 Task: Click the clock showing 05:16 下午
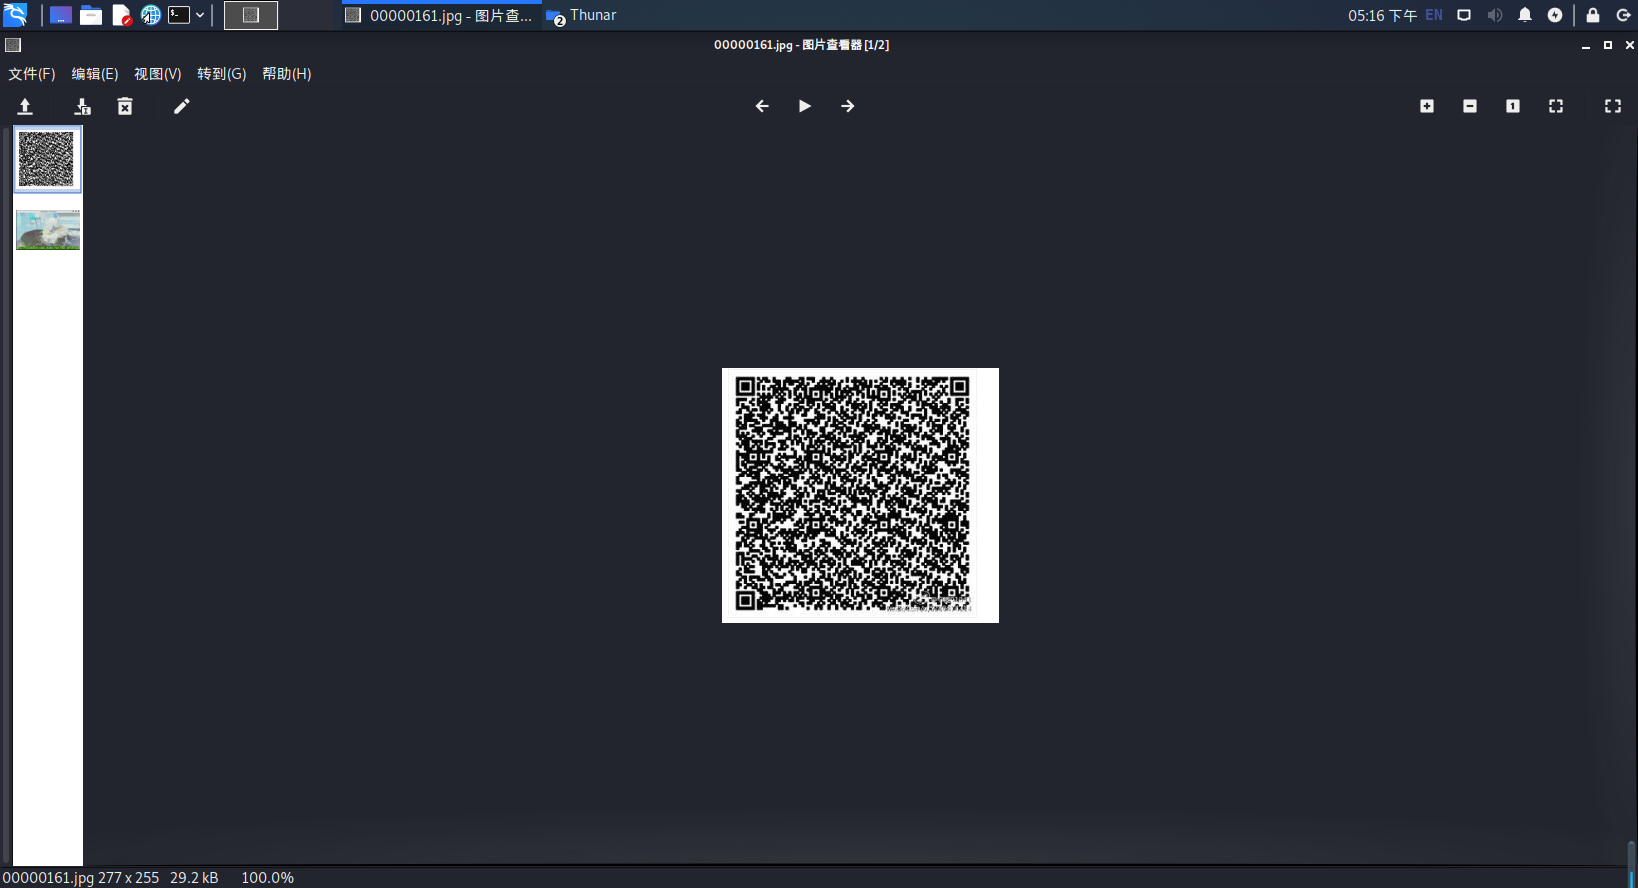pos(1382,15)
